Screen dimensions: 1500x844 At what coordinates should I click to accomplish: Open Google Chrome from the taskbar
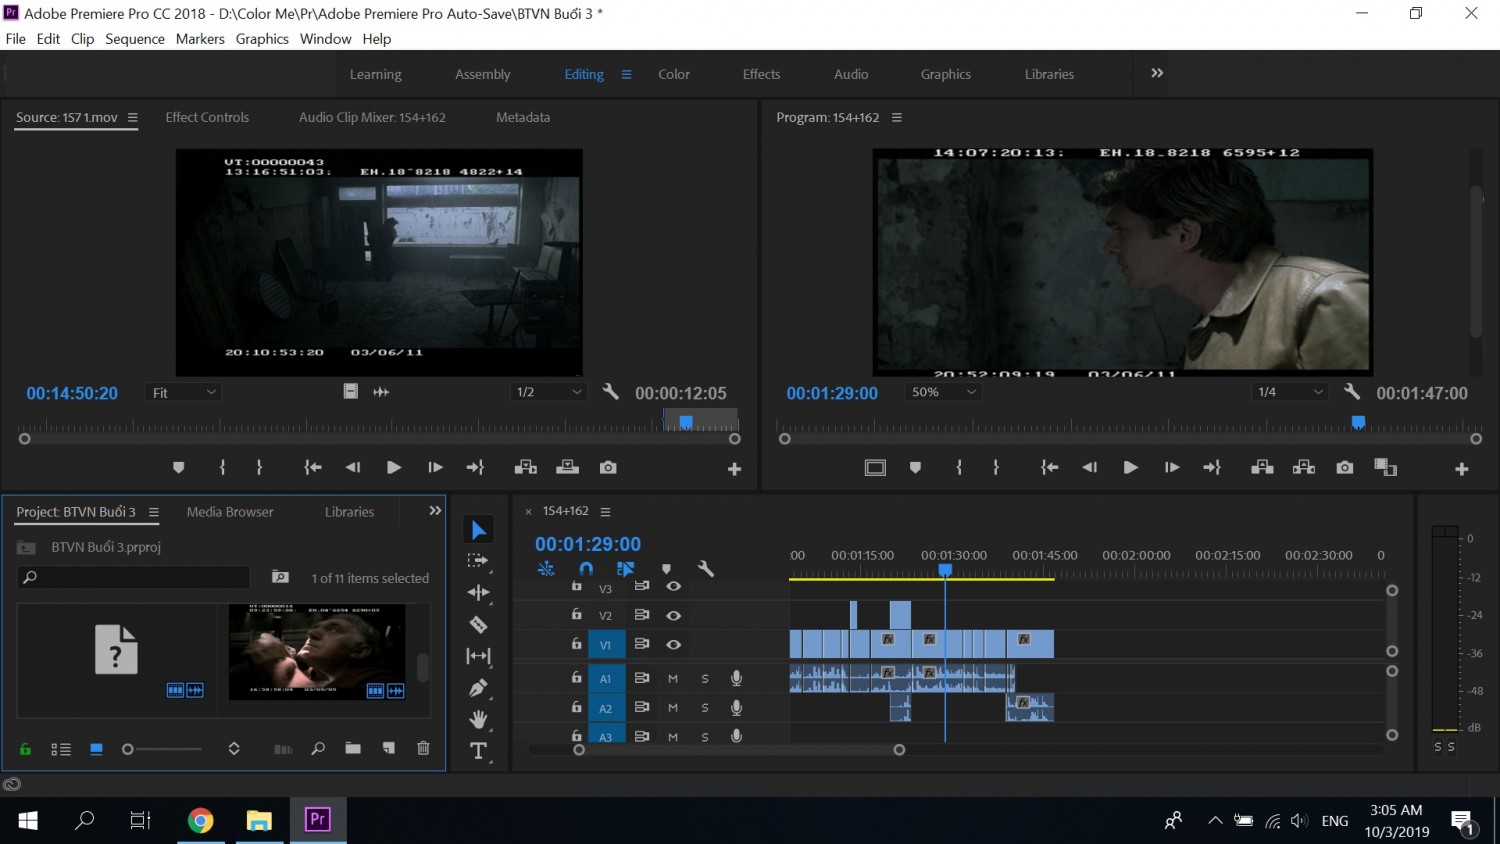[201, 821]
